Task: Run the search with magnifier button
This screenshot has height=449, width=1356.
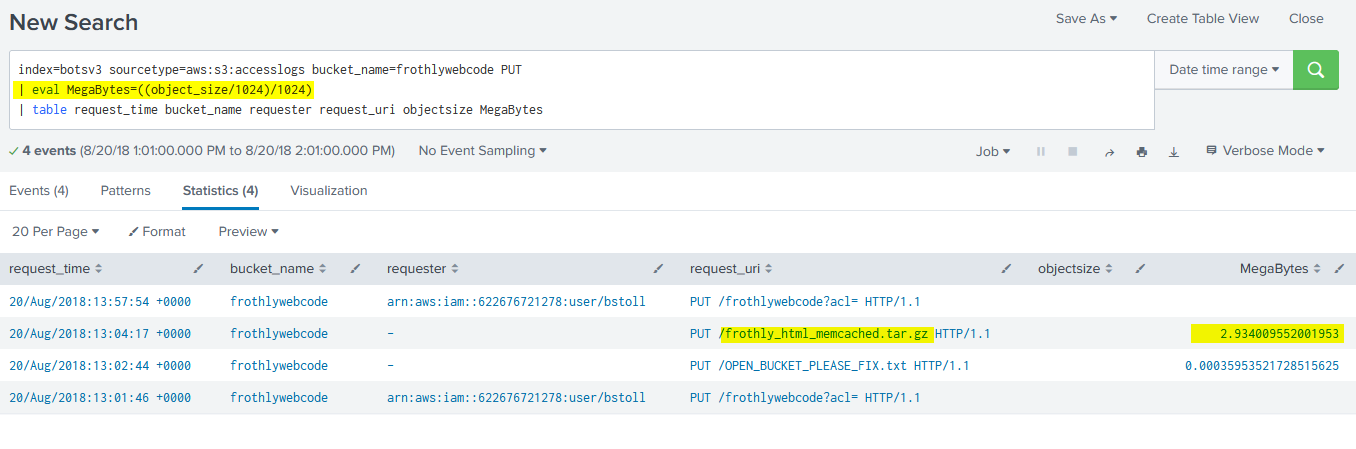Action: pos(1315,70)
